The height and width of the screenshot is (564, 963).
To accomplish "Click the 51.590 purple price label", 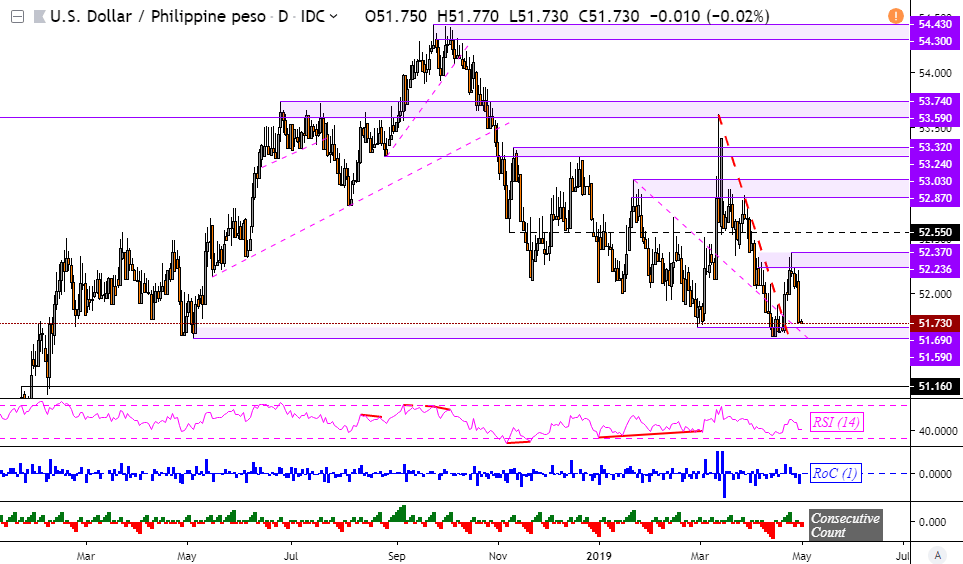I will pyautogui.click(x=935, y=357).
